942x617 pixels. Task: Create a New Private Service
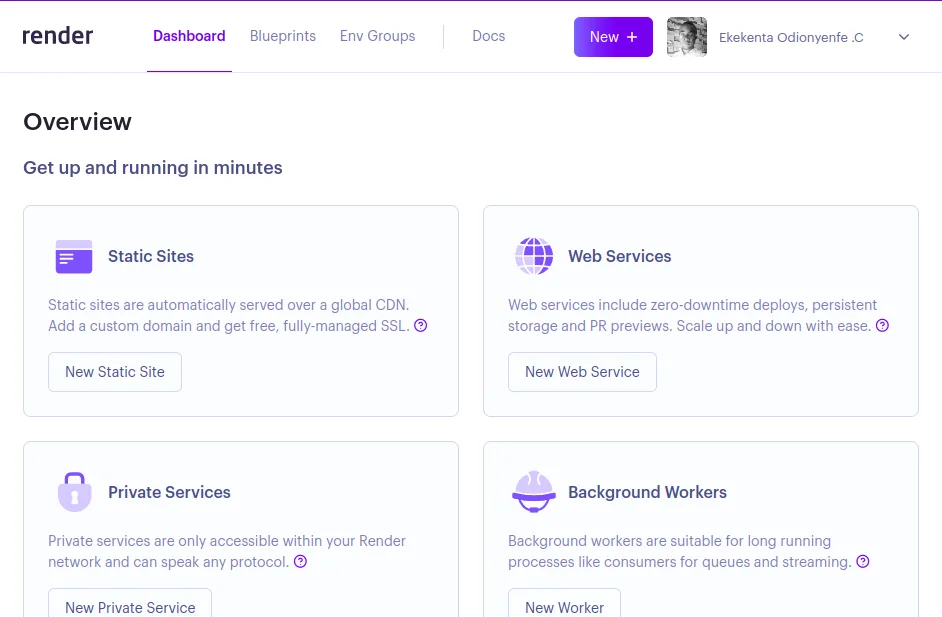[130, 603]
